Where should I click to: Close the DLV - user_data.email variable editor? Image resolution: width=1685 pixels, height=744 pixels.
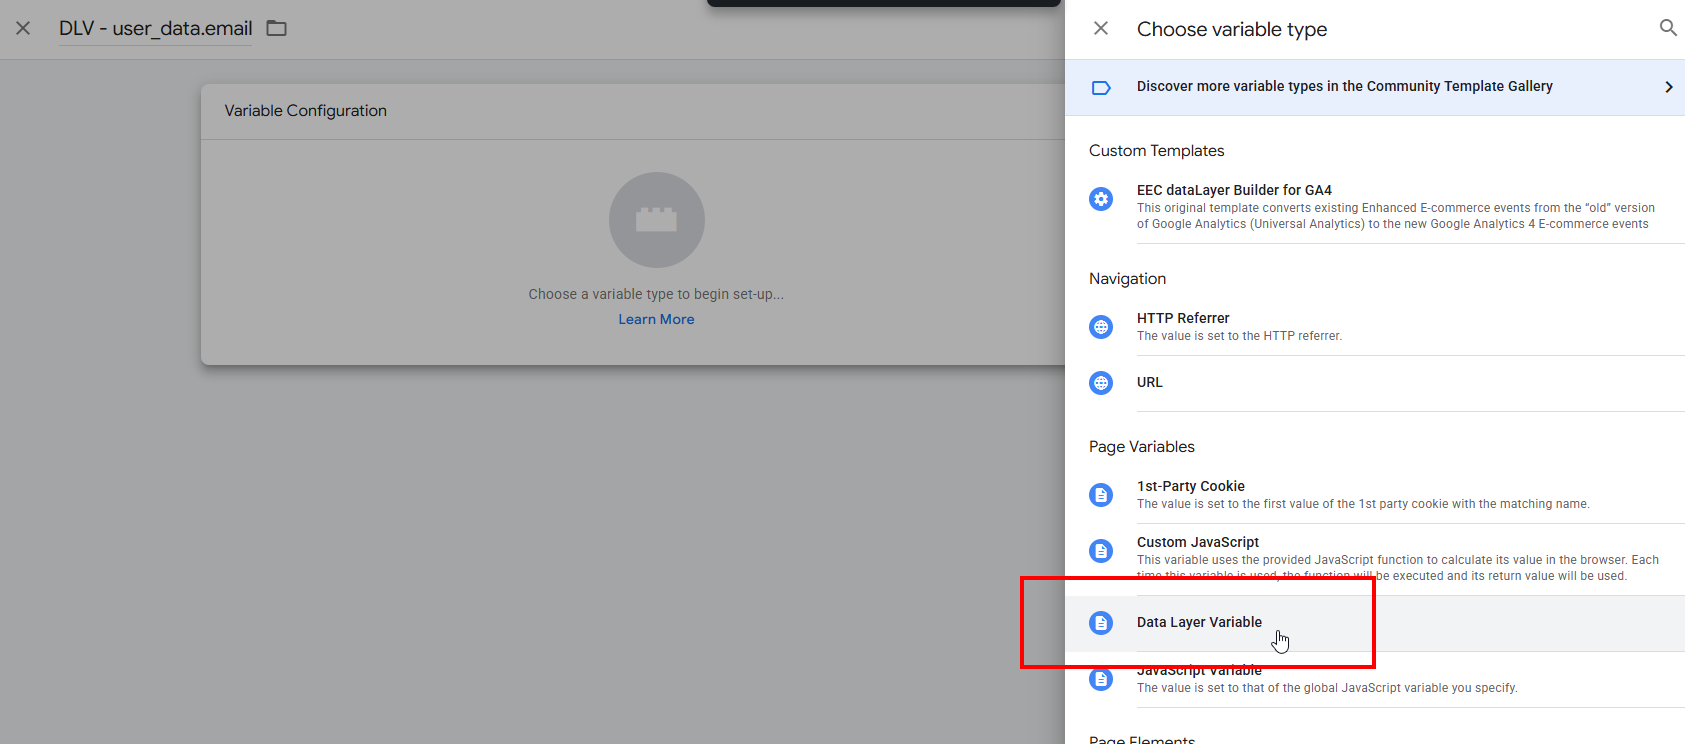(23, 28)
